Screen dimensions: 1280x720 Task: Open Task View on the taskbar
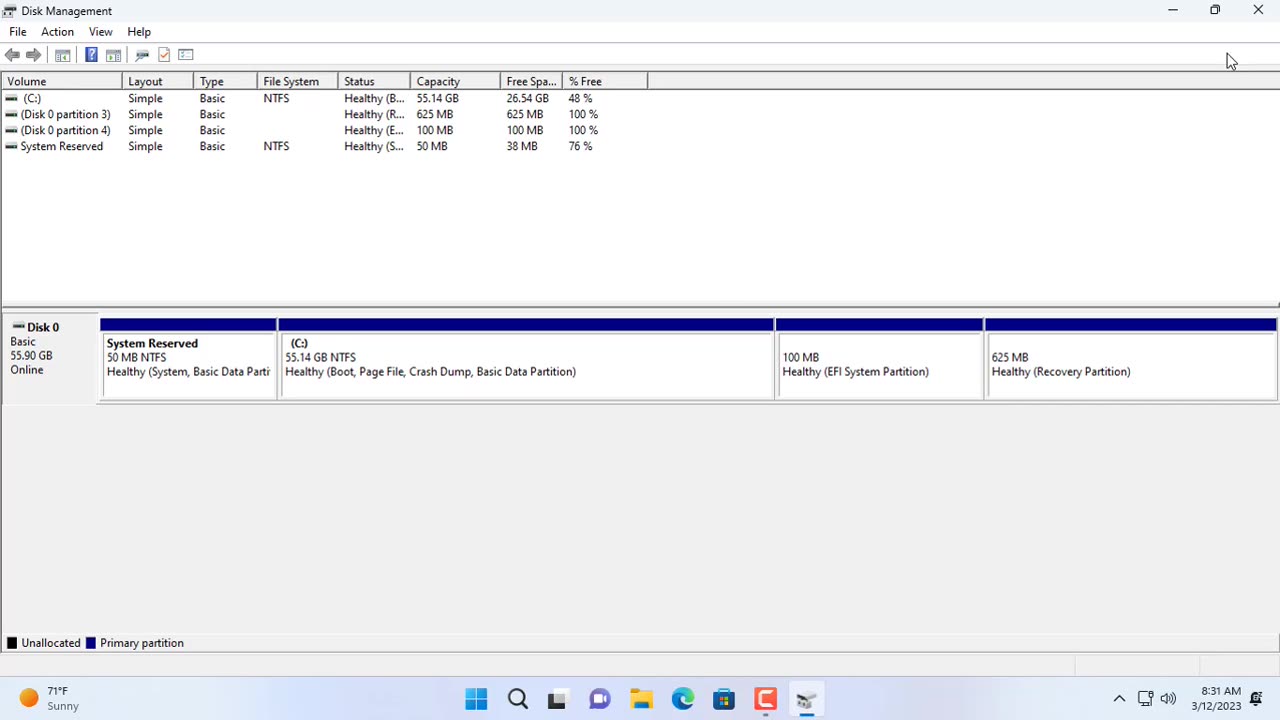pyautogui.click(x=558, y=699)
